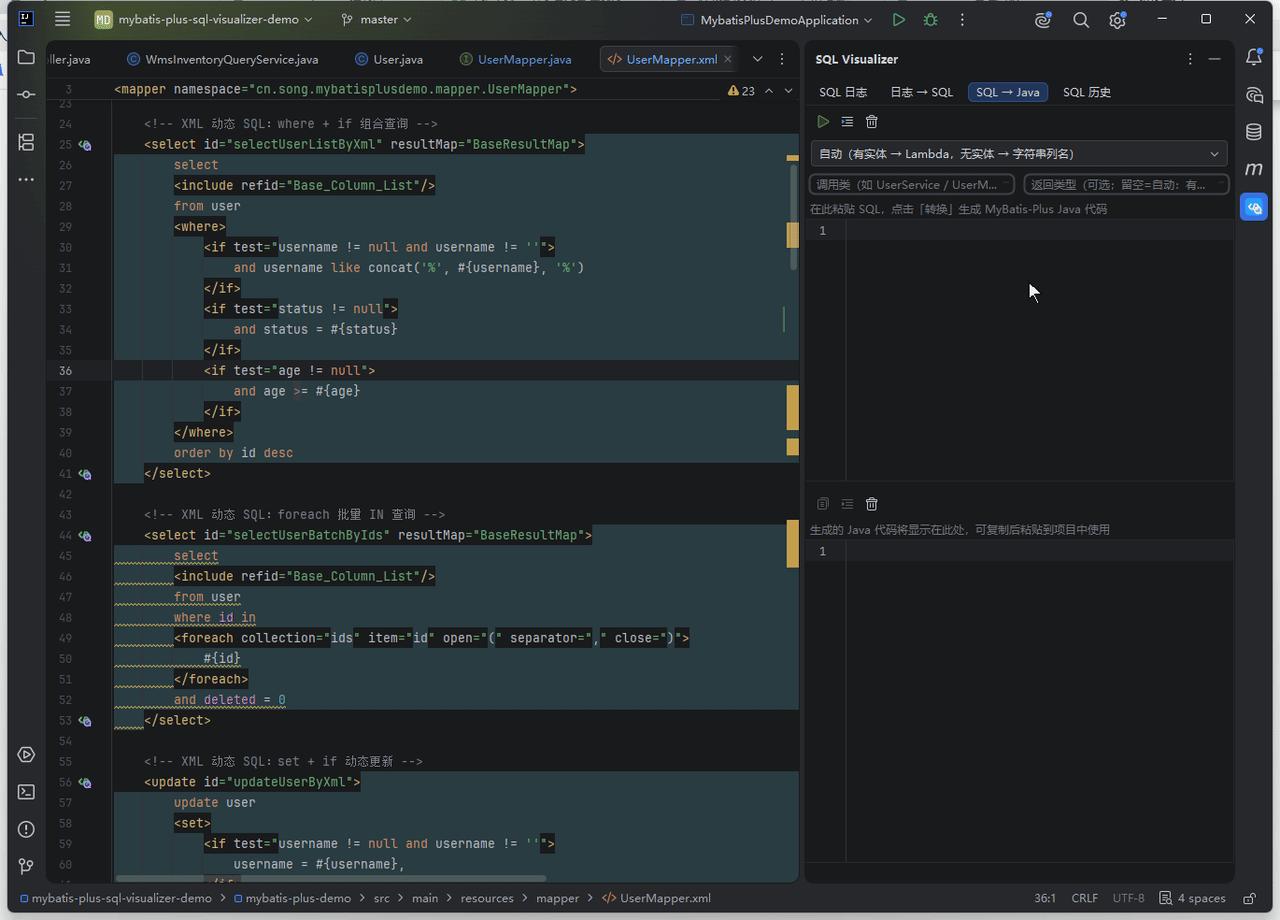The image size is (1280, 920).
Task: Open SQL Visualizer panel options menu
Action: coord(1190,59)
